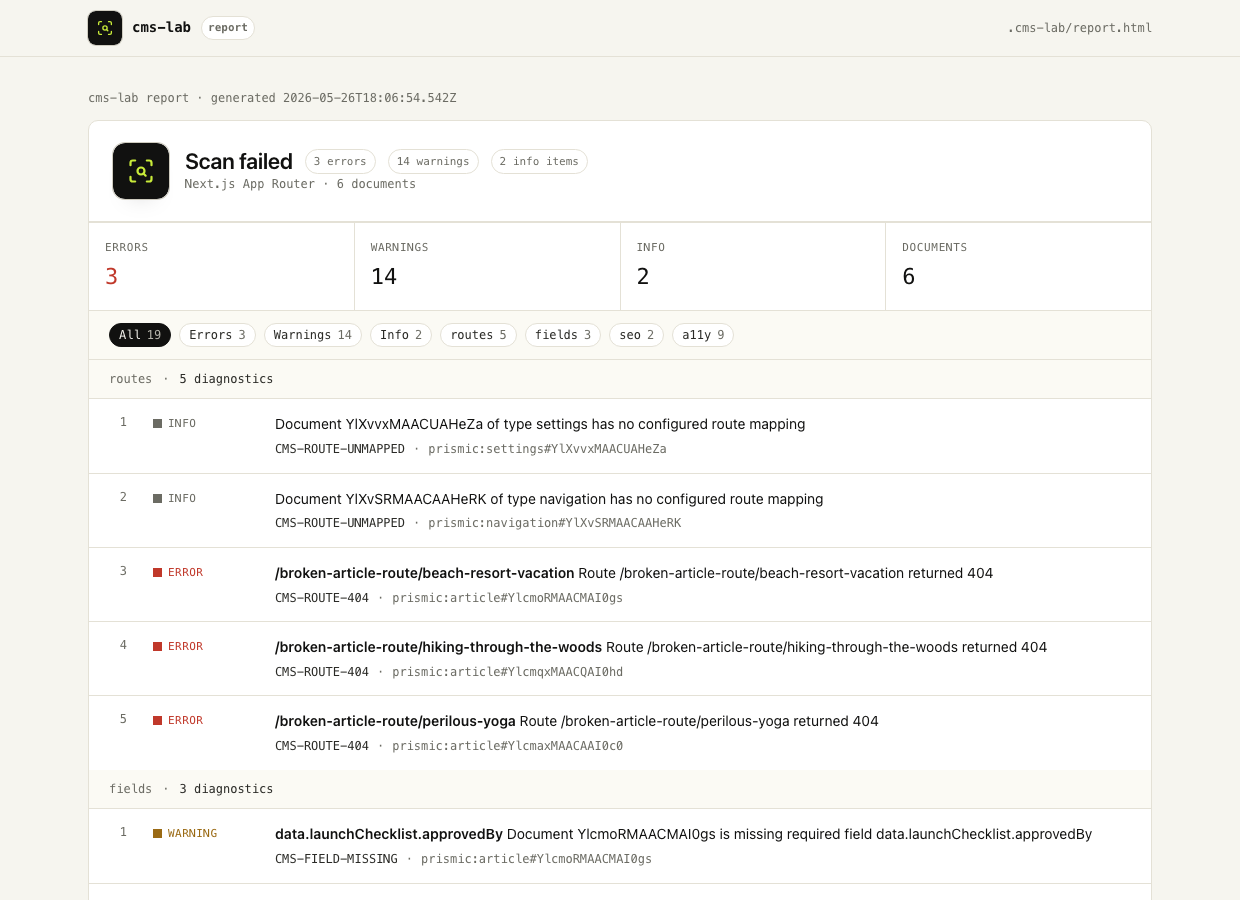Click prismic:settings#YlXvvxMAACUAHeZa reference

coord(547,449)
